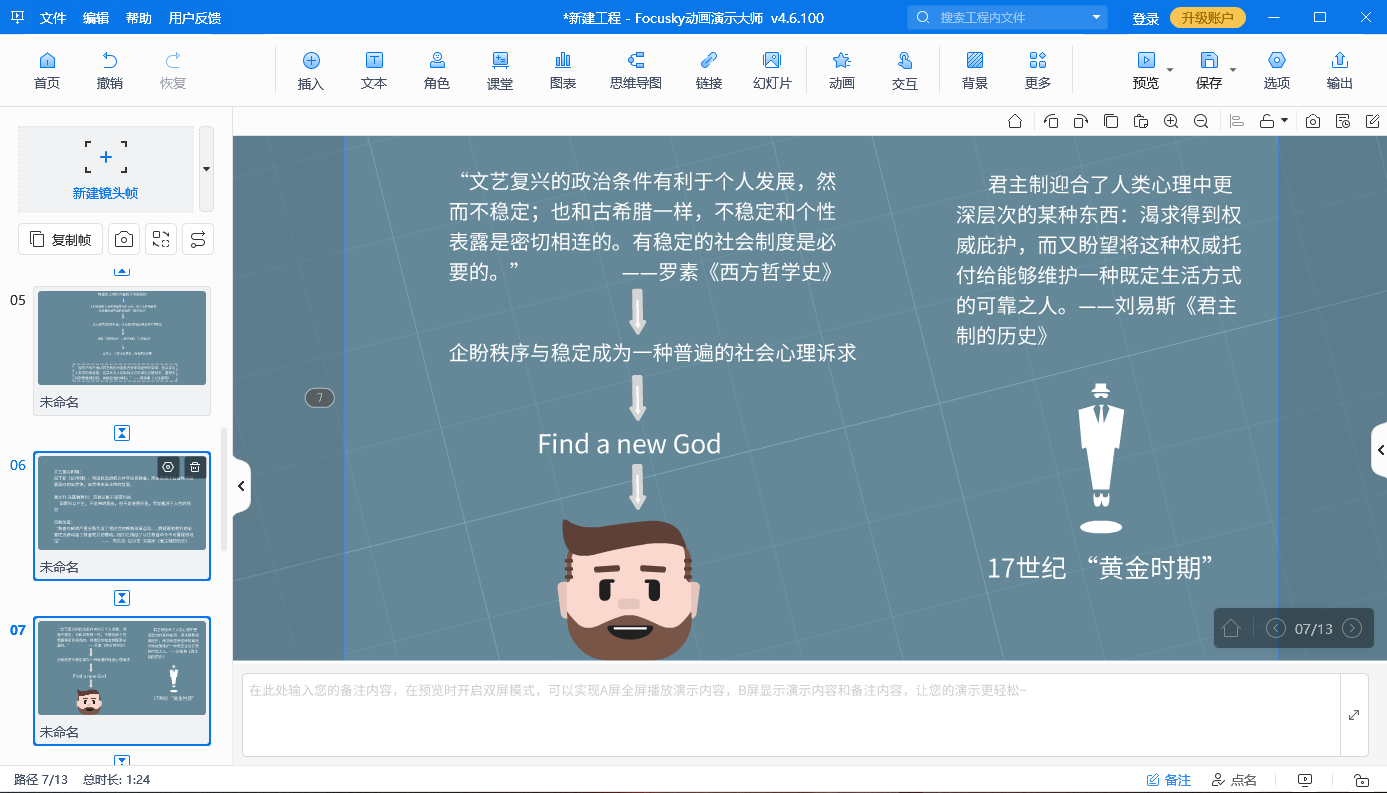Click the 升级账户 upgrade account button

point(1208,18)
